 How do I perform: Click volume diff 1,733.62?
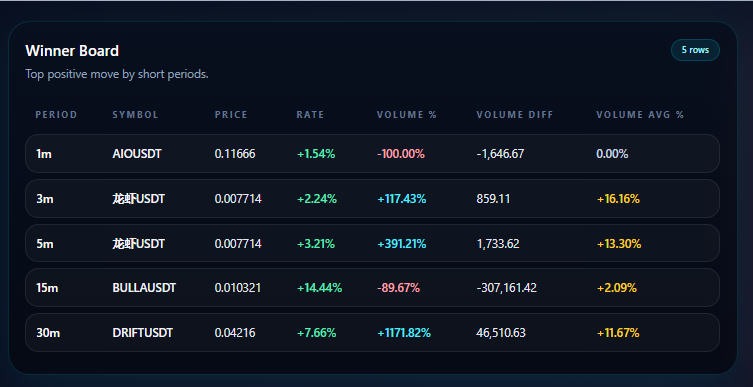[498, 244]
